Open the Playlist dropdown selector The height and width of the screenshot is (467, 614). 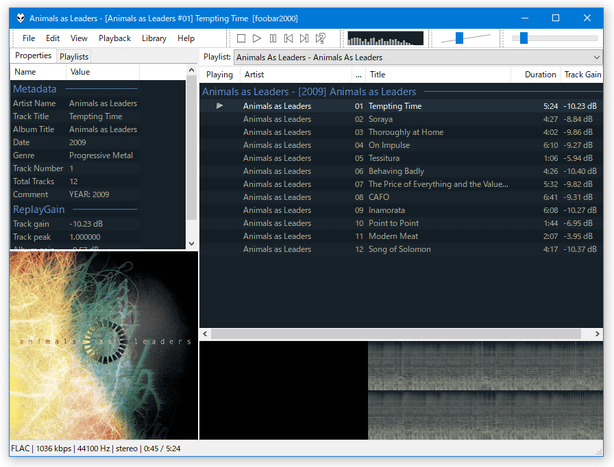click(x=418, y=58)
